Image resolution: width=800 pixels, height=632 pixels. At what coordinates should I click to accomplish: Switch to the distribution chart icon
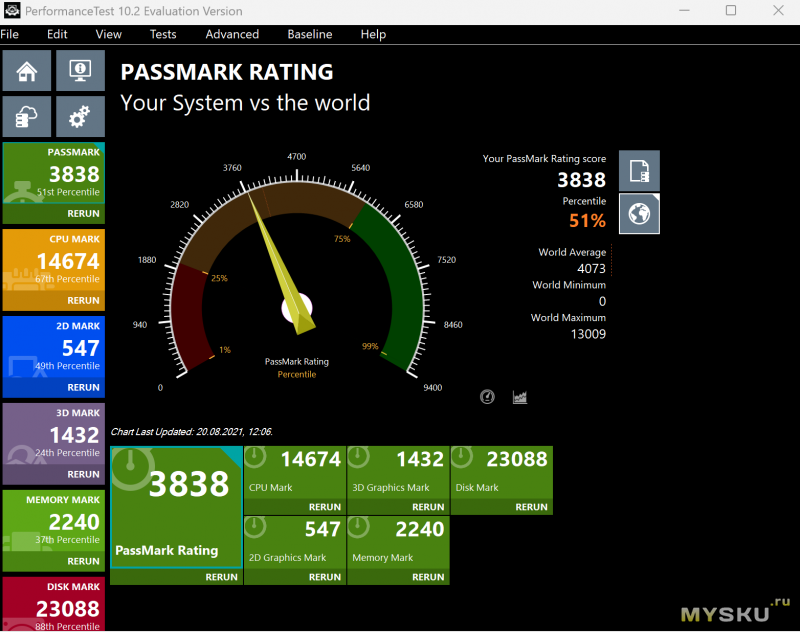[520, 397]
